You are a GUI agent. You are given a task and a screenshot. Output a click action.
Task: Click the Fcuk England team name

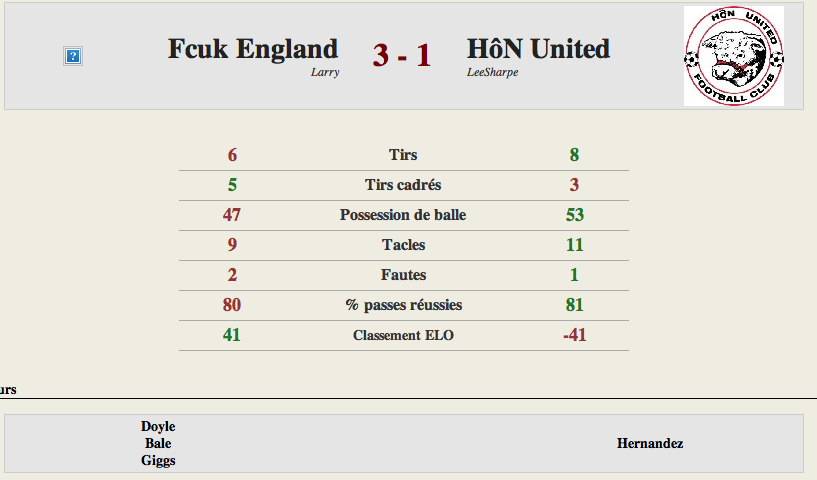coord(253,49)
